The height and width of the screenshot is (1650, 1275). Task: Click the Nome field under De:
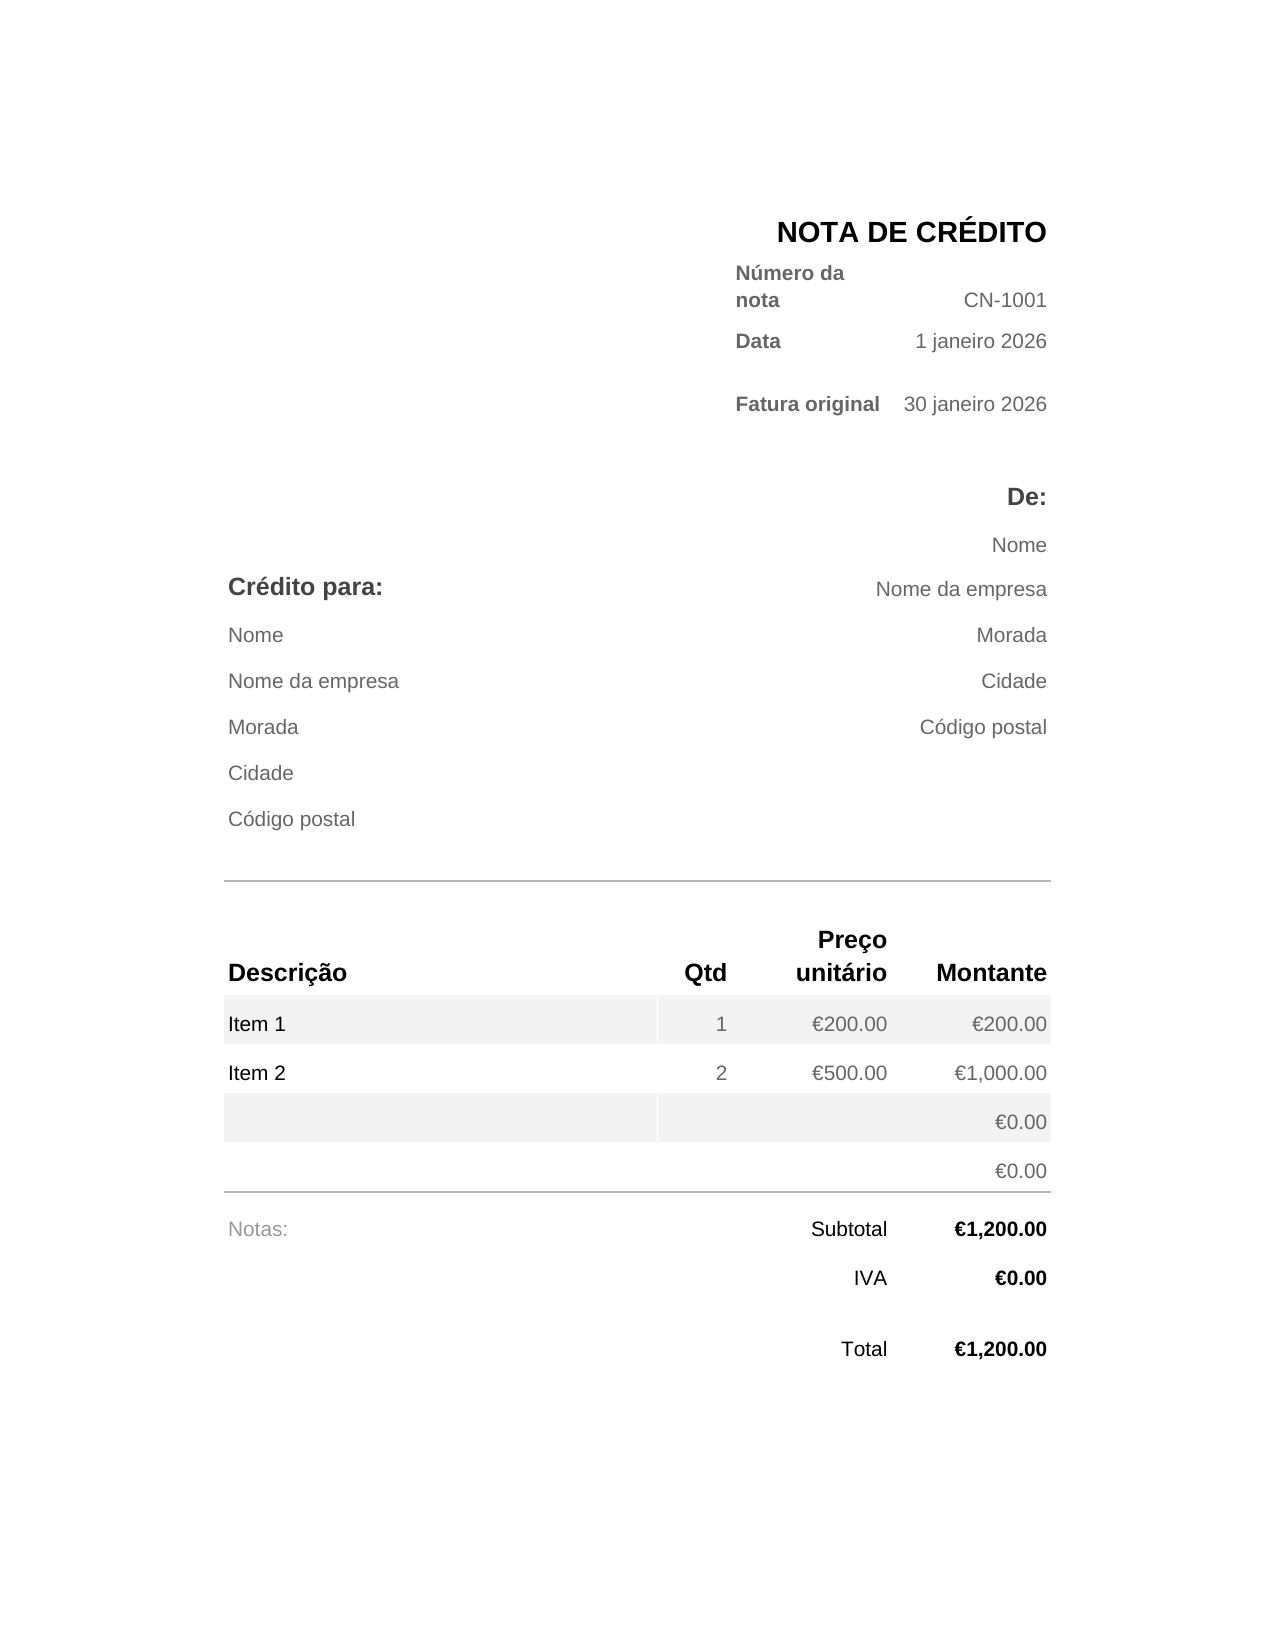click(1019, 545)
